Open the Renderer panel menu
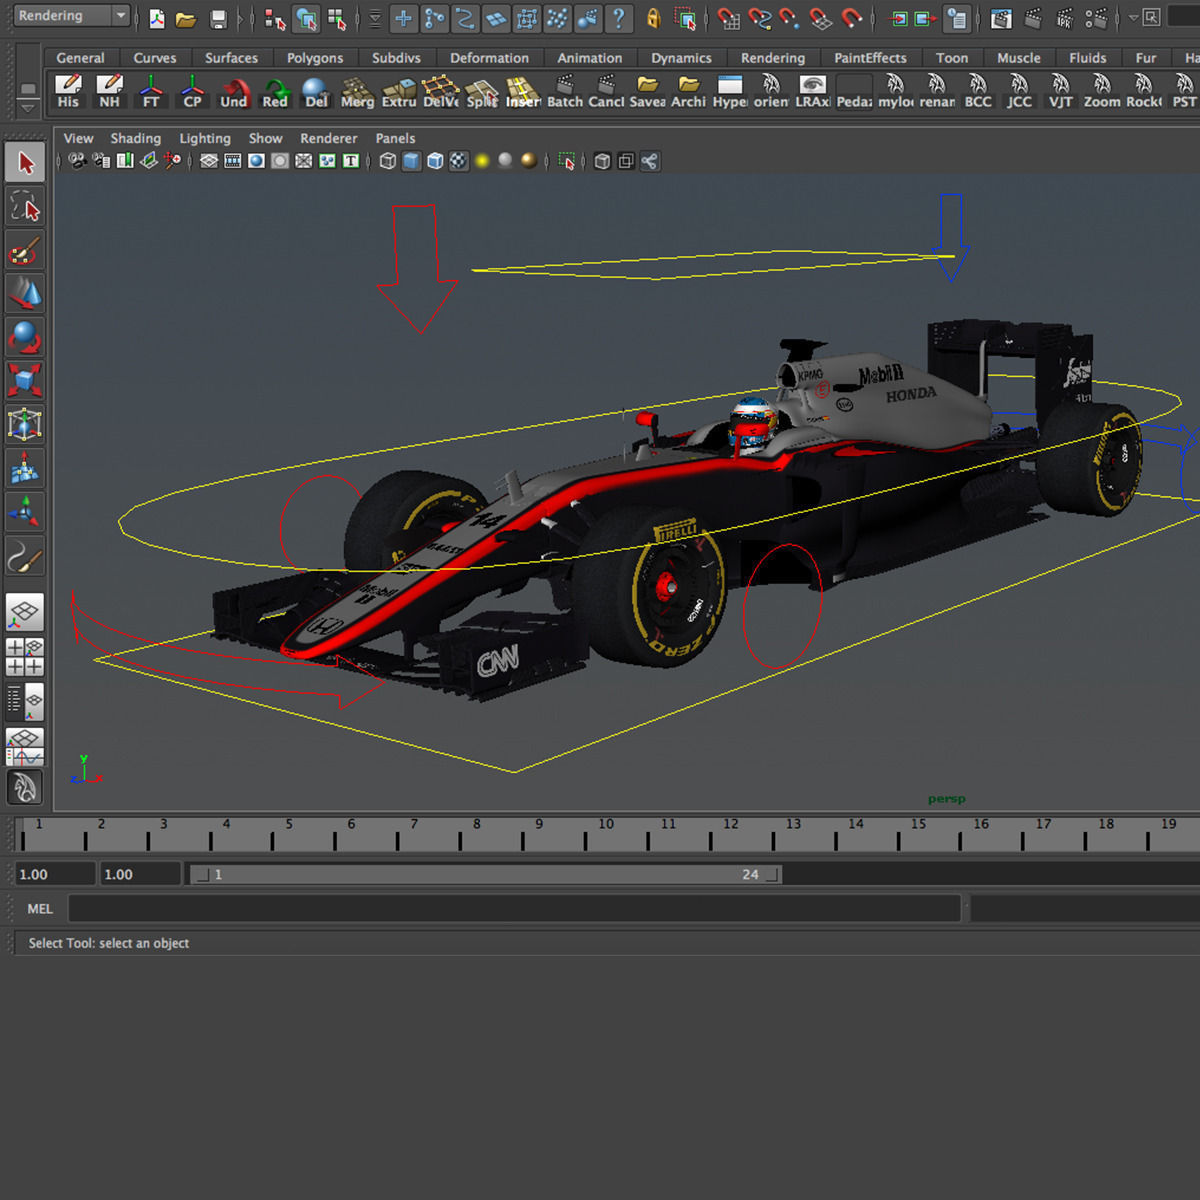 [x=328, y=138]
